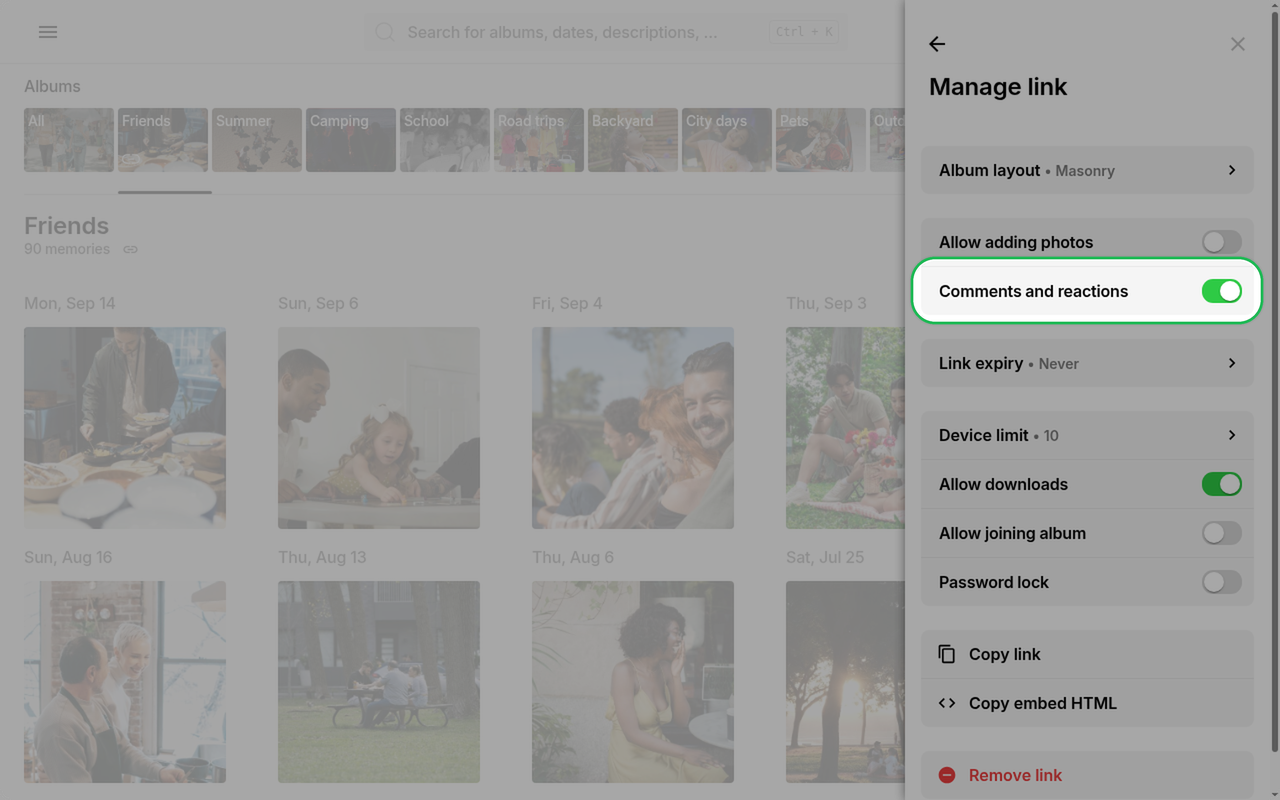1280x800 pixels.
Task: Open the Sat, Jul 25 photo
Action: (x=845, y=682)
